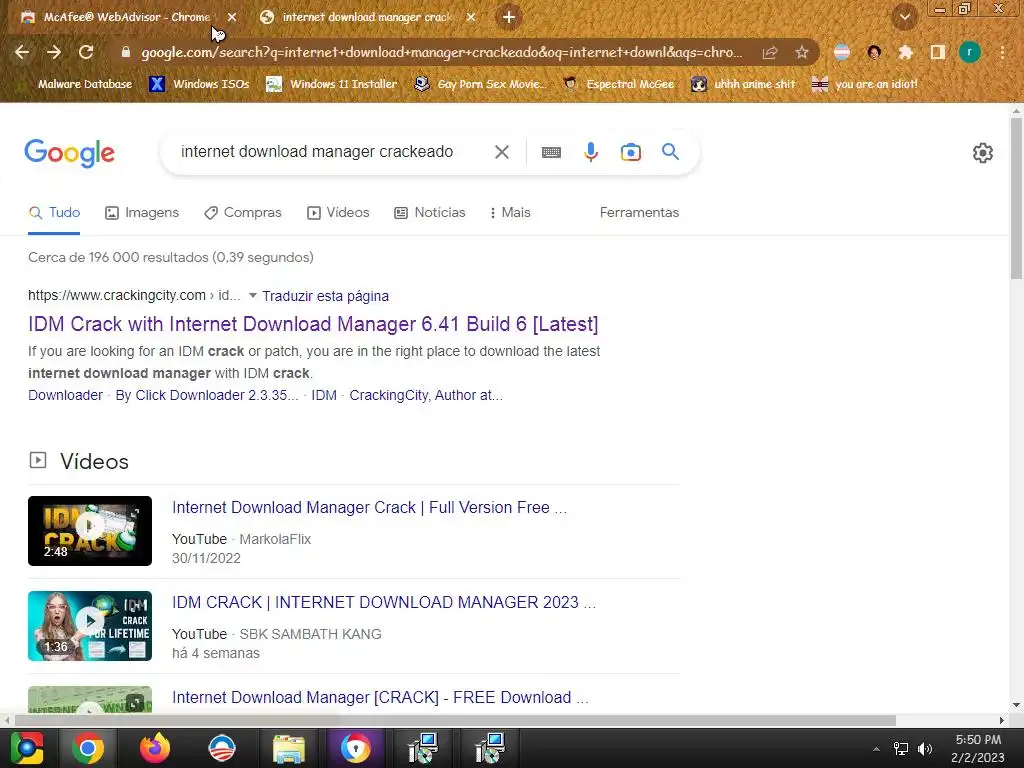1024x768 pixels.
Task: Open the Windows 11 Installer bookmark
Action: [332, 84]
